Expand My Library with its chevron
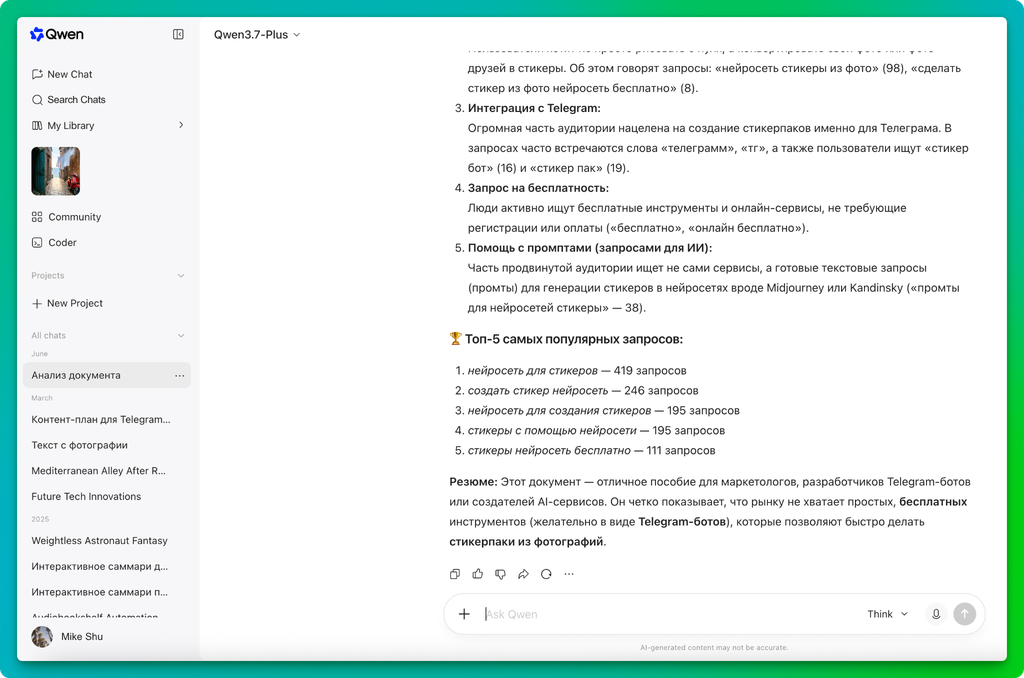Image resolution: width=1024 pixels, height=678 pixels. pyautogui.click(x=181, y=125)
